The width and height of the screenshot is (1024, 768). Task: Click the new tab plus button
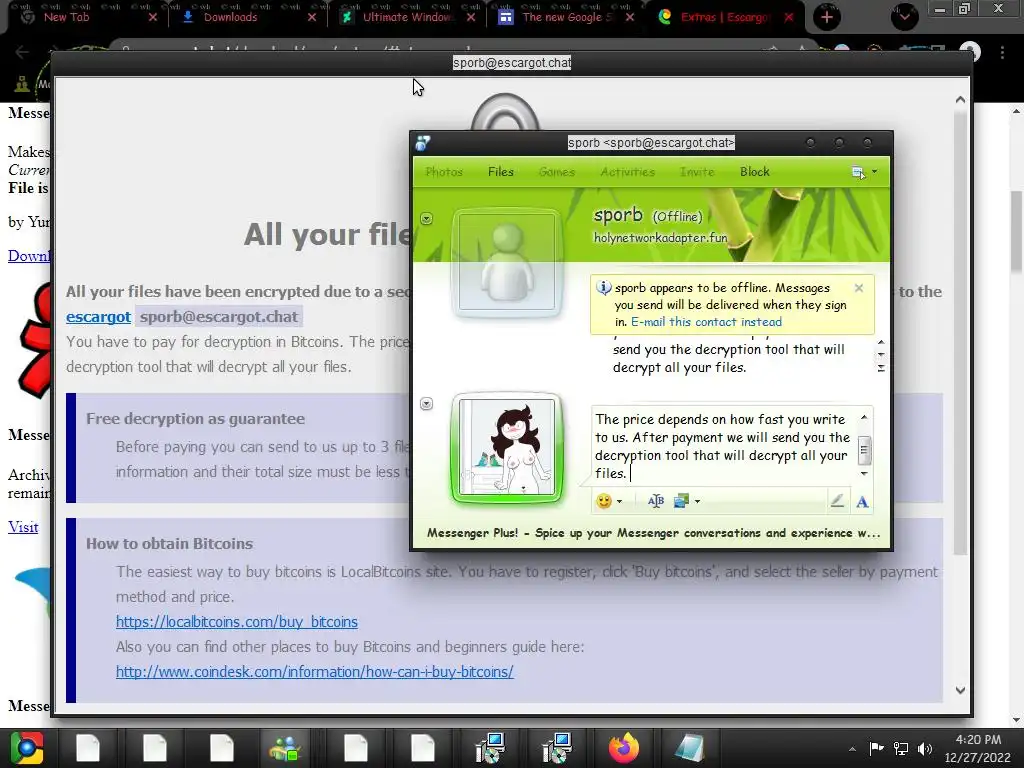pyautogui.click(x=827, y=17)
